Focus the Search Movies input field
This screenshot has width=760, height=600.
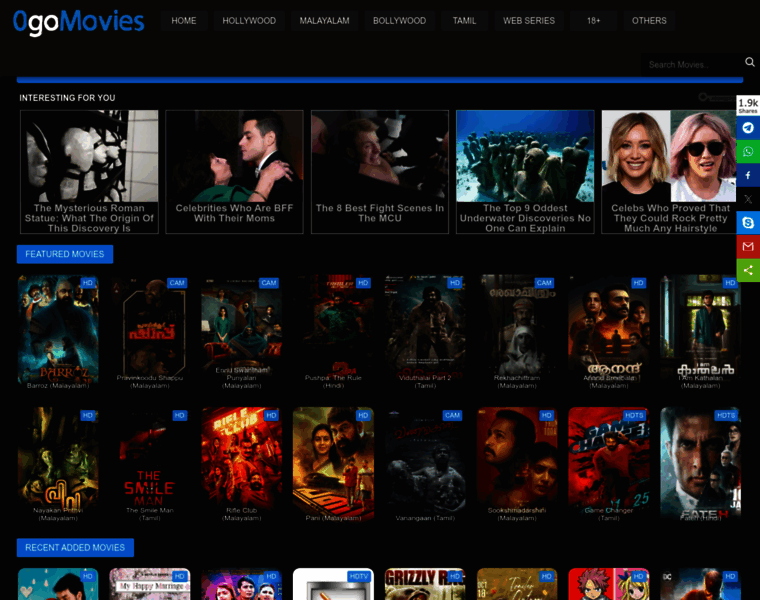(x=692, y=64)
